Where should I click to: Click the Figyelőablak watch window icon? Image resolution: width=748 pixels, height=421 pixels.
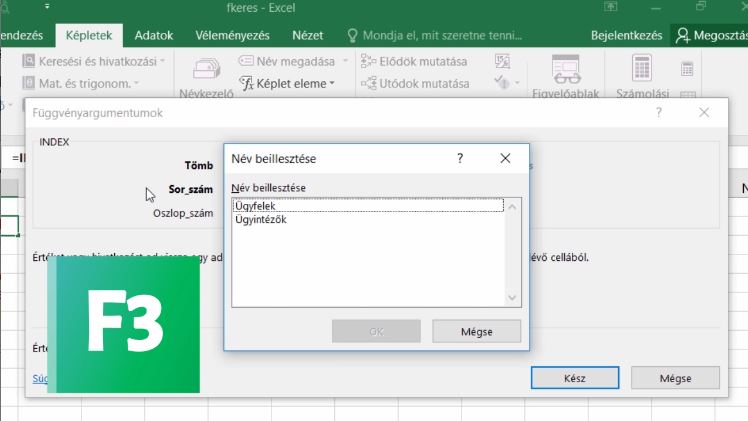coord(566,70)
